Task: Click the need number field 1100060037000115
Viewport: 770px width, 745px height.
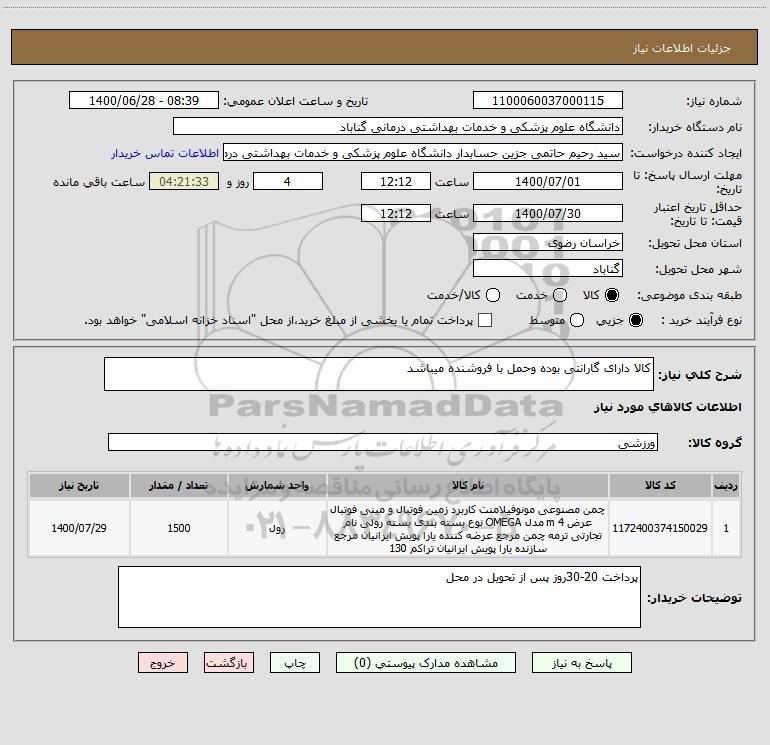Action: (548, 100)
